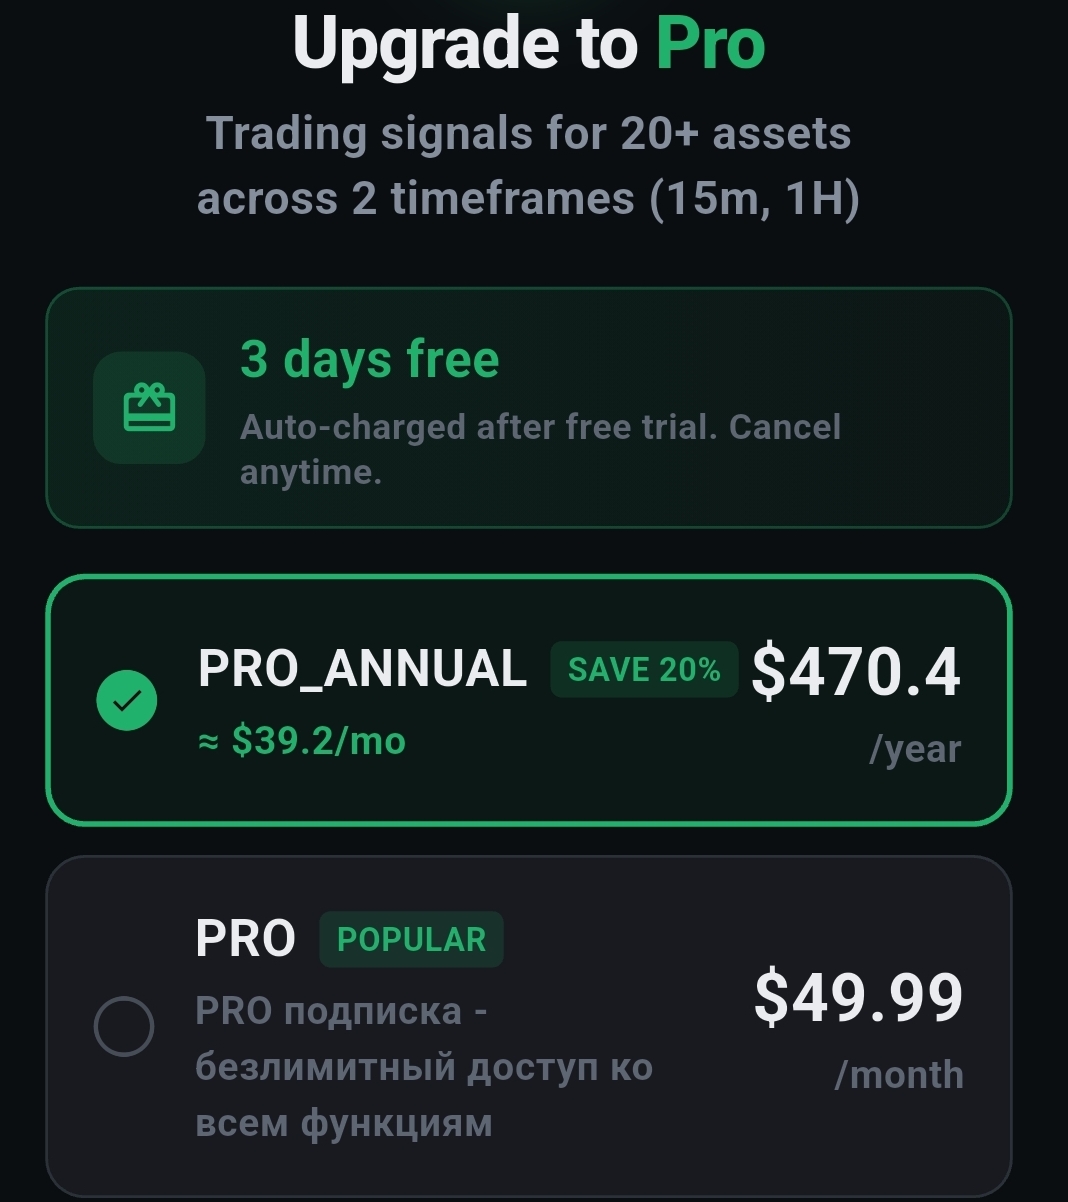Click the green "Pro" word in title
The width and height of the screenshot is (1068, 1202).
coord(710,44)
